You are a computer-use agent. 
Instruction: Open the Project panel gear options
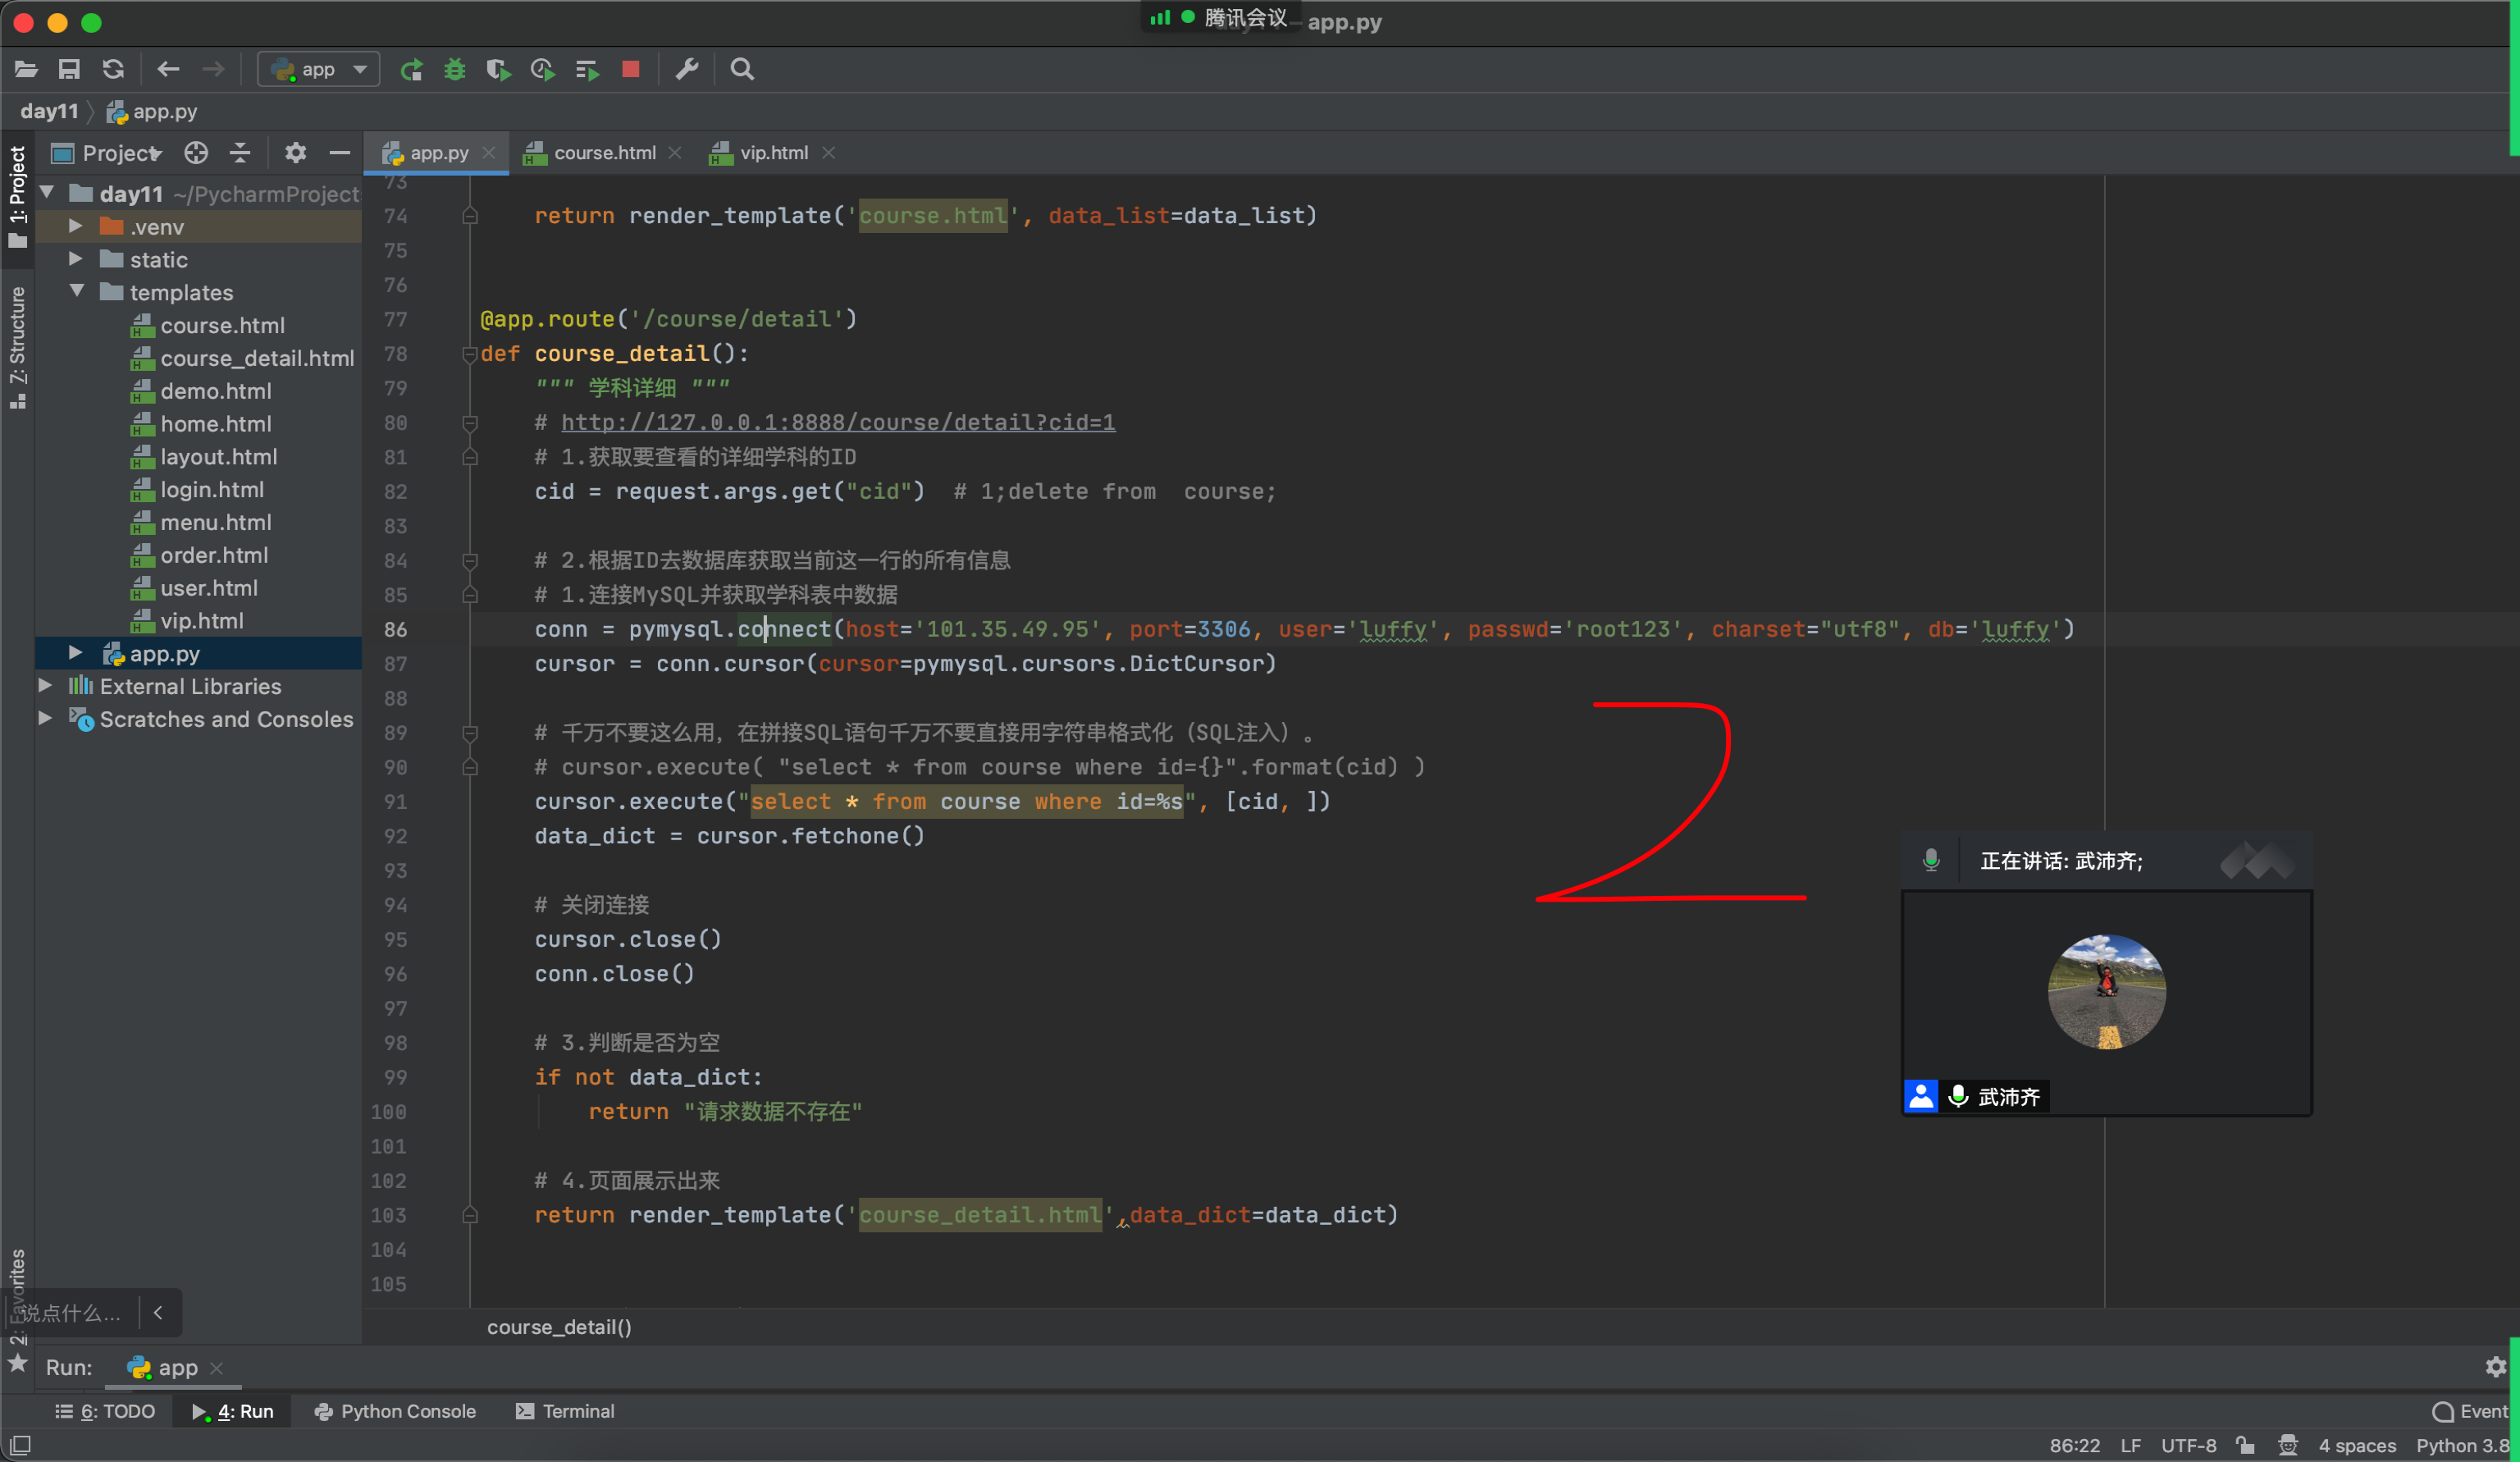295,153
